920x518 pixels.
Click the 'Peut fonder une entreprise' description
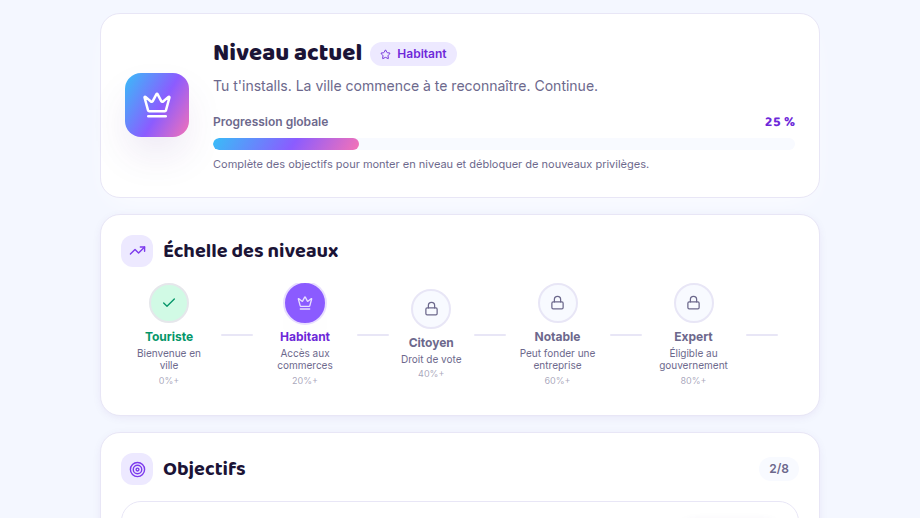pos(557,359)
